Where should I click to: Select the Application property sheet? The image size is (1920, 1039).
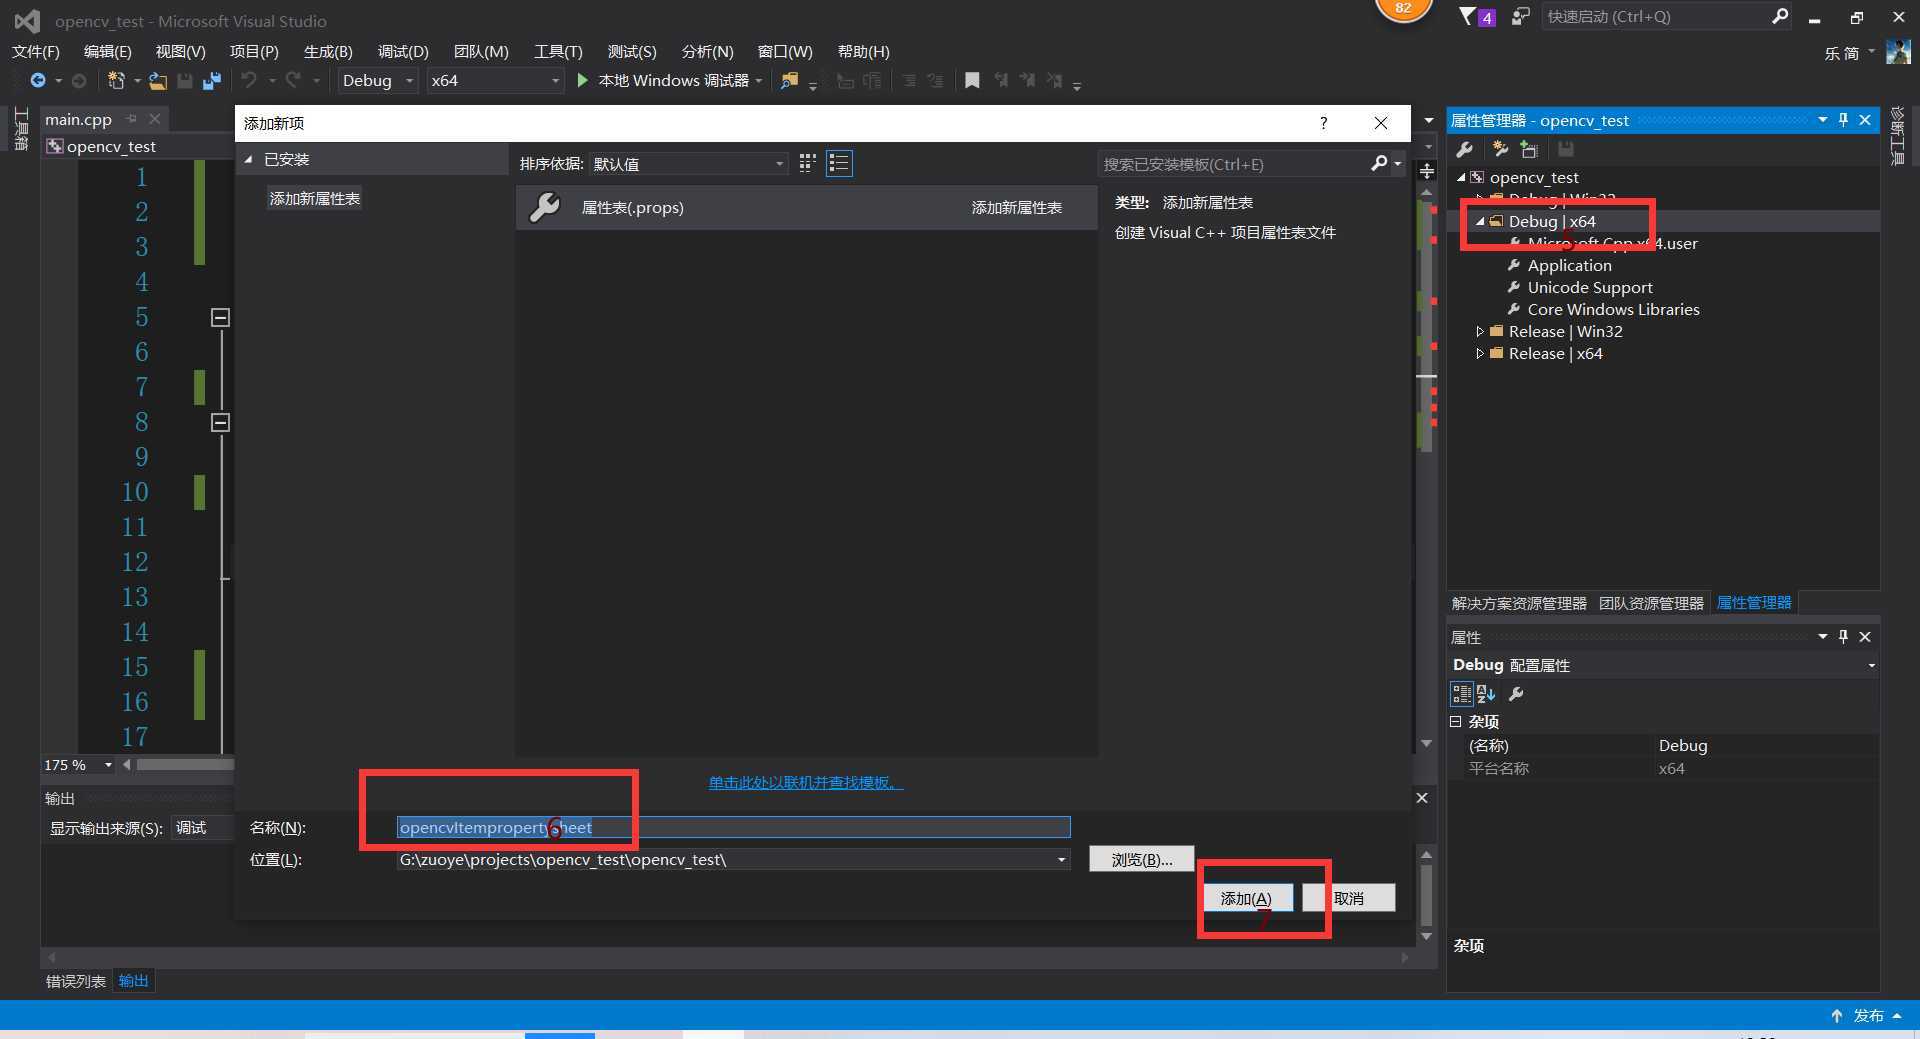(1569, 265)
